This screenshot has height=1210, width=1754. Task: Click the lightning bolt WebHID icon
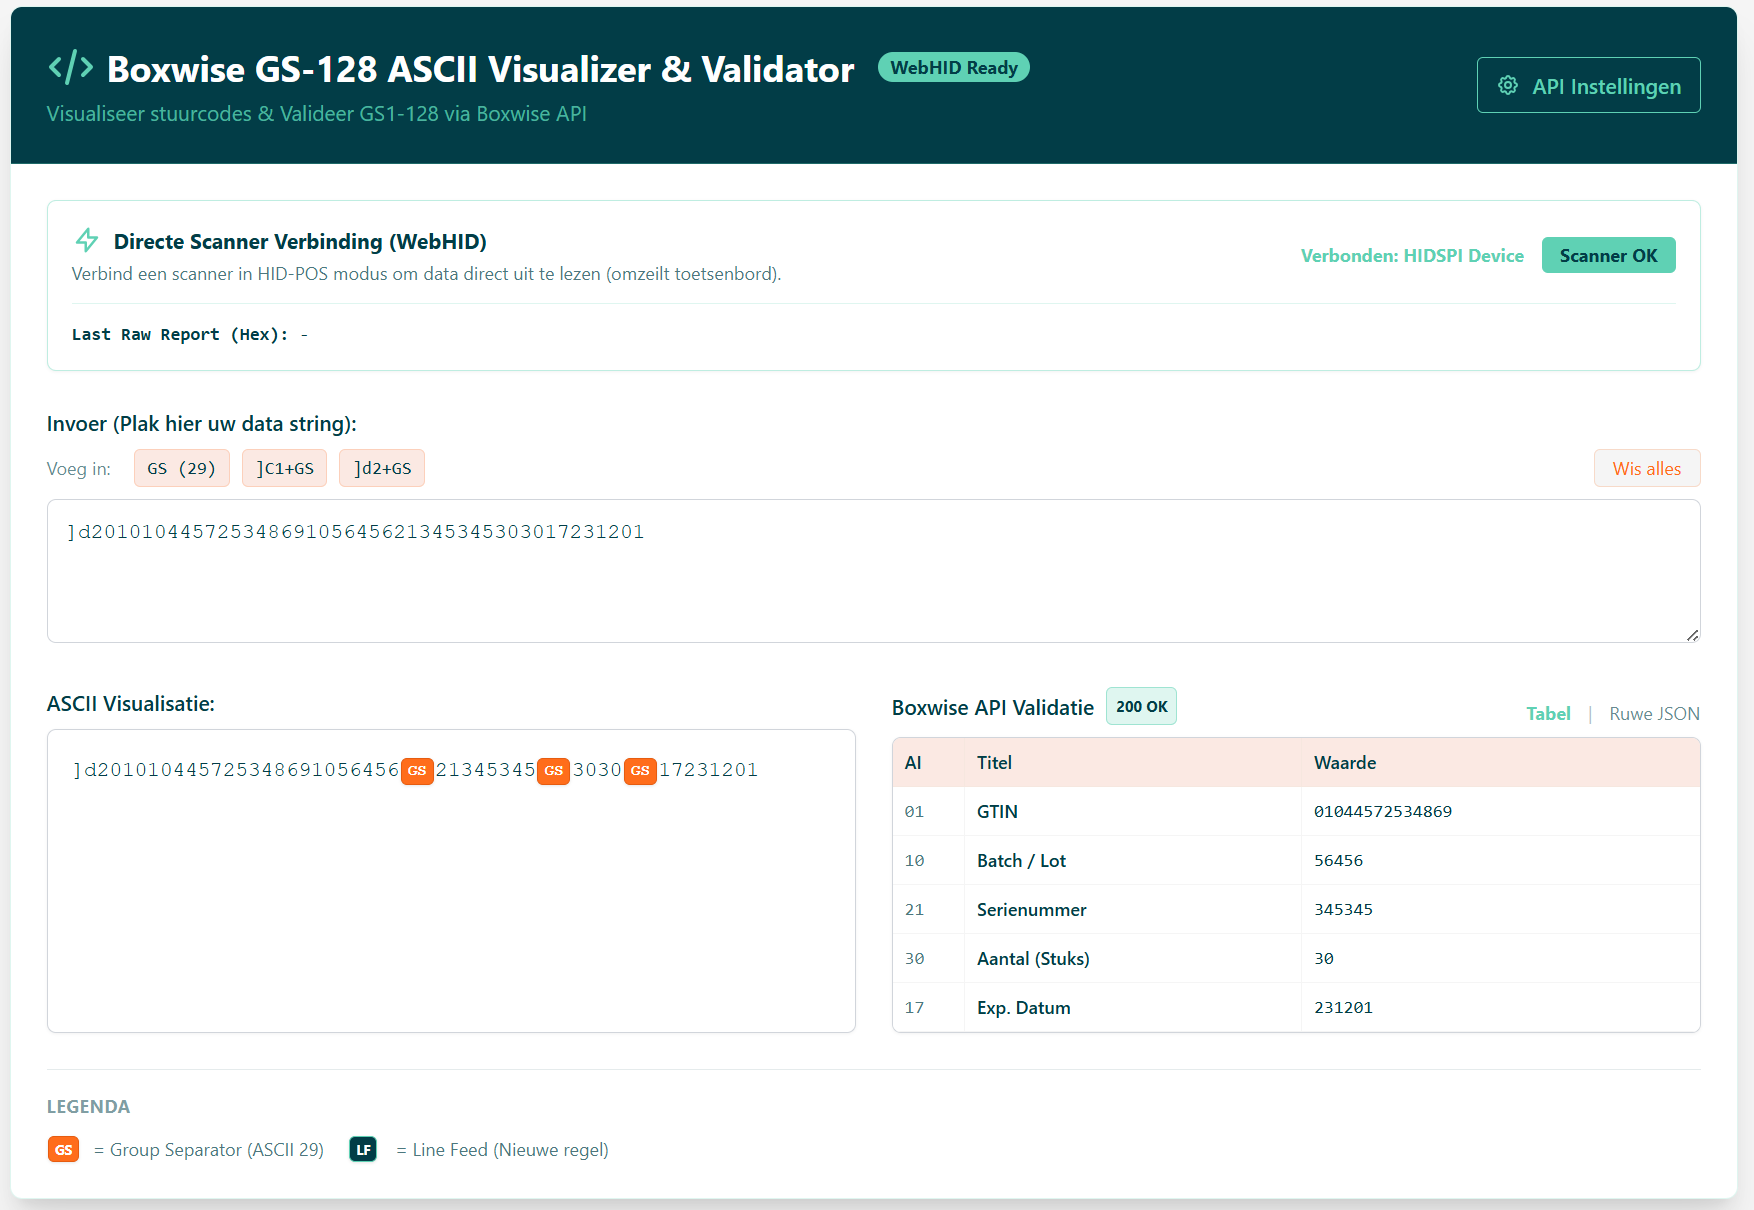pos(87,240)
